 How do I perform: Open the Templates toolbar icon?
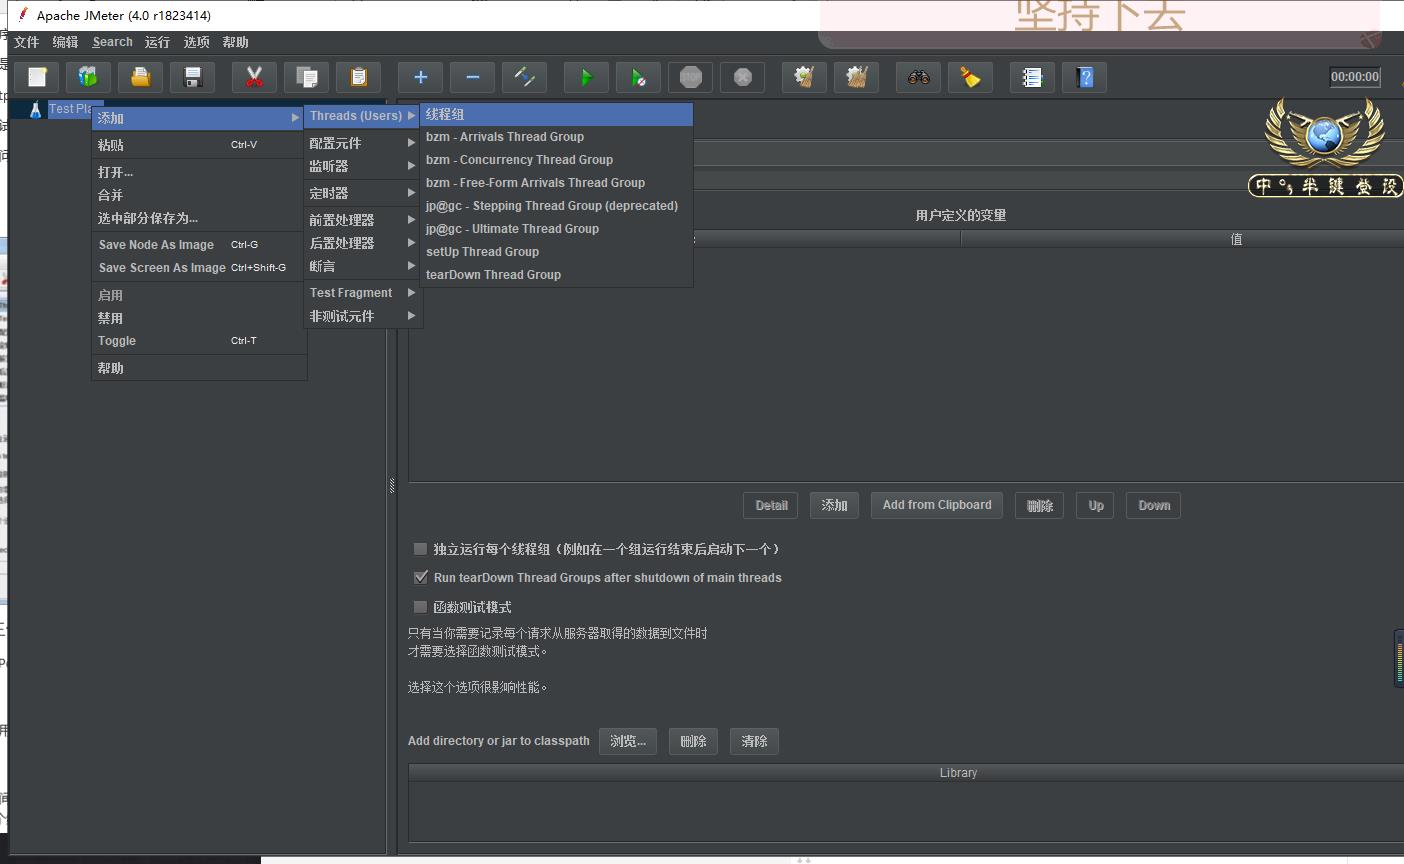point(88,77)
